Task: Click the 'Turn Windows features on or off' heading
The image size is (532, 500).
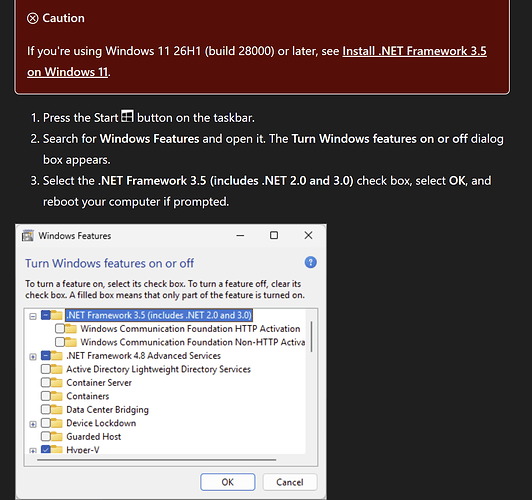Action: [109, 263]
